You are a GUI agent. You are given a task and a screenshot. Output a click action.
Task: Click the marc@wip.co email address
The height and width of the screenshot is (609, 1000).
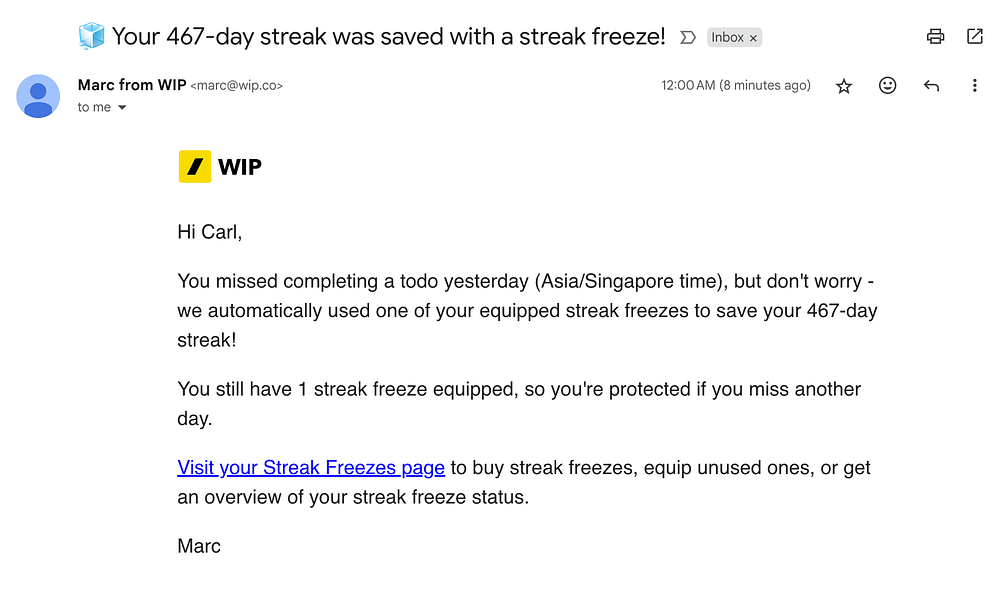coord(237,86)
